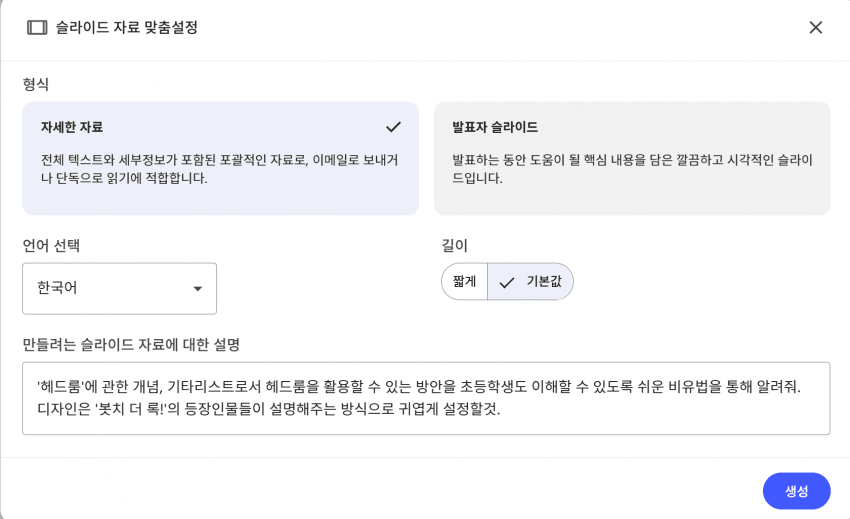This screenshot has width=850, height=519.
Task: Set length to 짧게
Action: tap(464, 282)
